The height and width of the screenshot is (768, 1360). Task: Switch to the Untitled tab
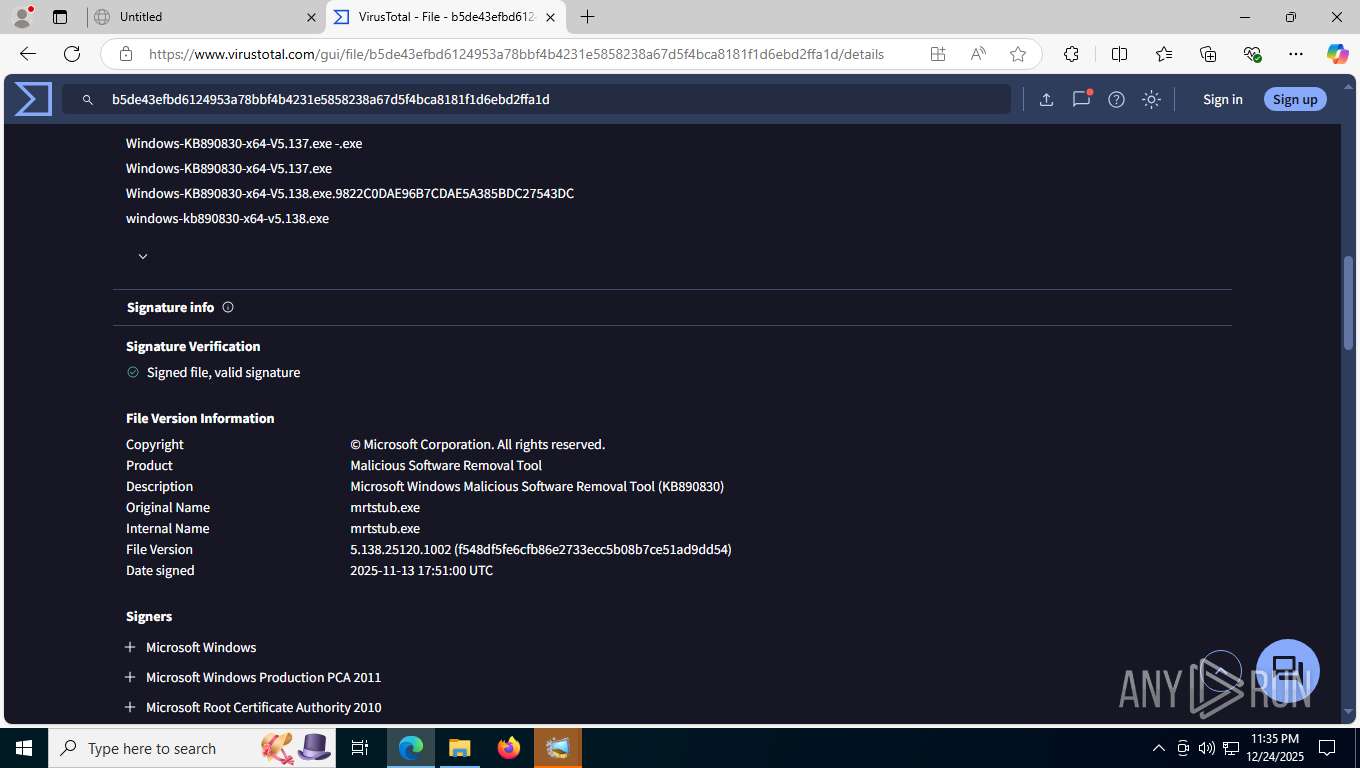coord(205,17)
